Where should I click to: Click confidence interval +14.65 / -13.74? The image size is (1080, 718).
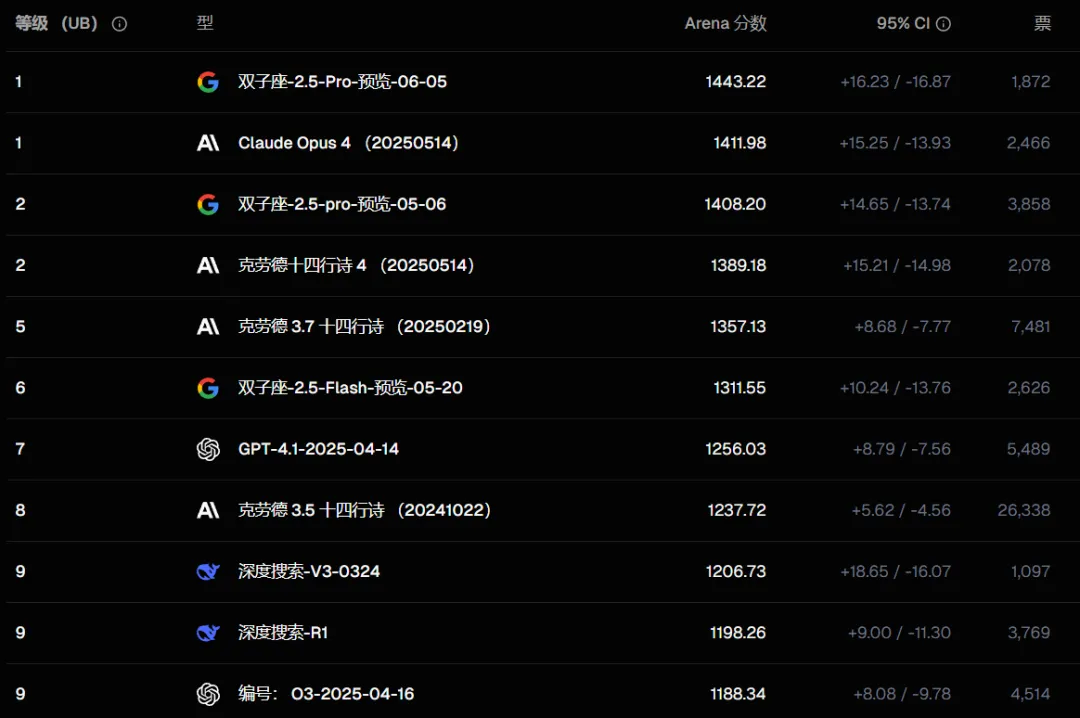(895, 205)
